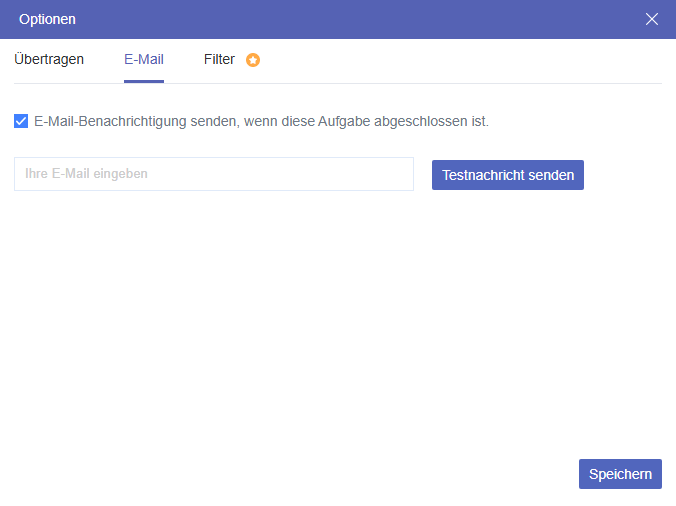Focus the 'Ihre E-Mail eingeben' field
The height and width of the screenshot is (506, 676).
(x=214, y=174)
